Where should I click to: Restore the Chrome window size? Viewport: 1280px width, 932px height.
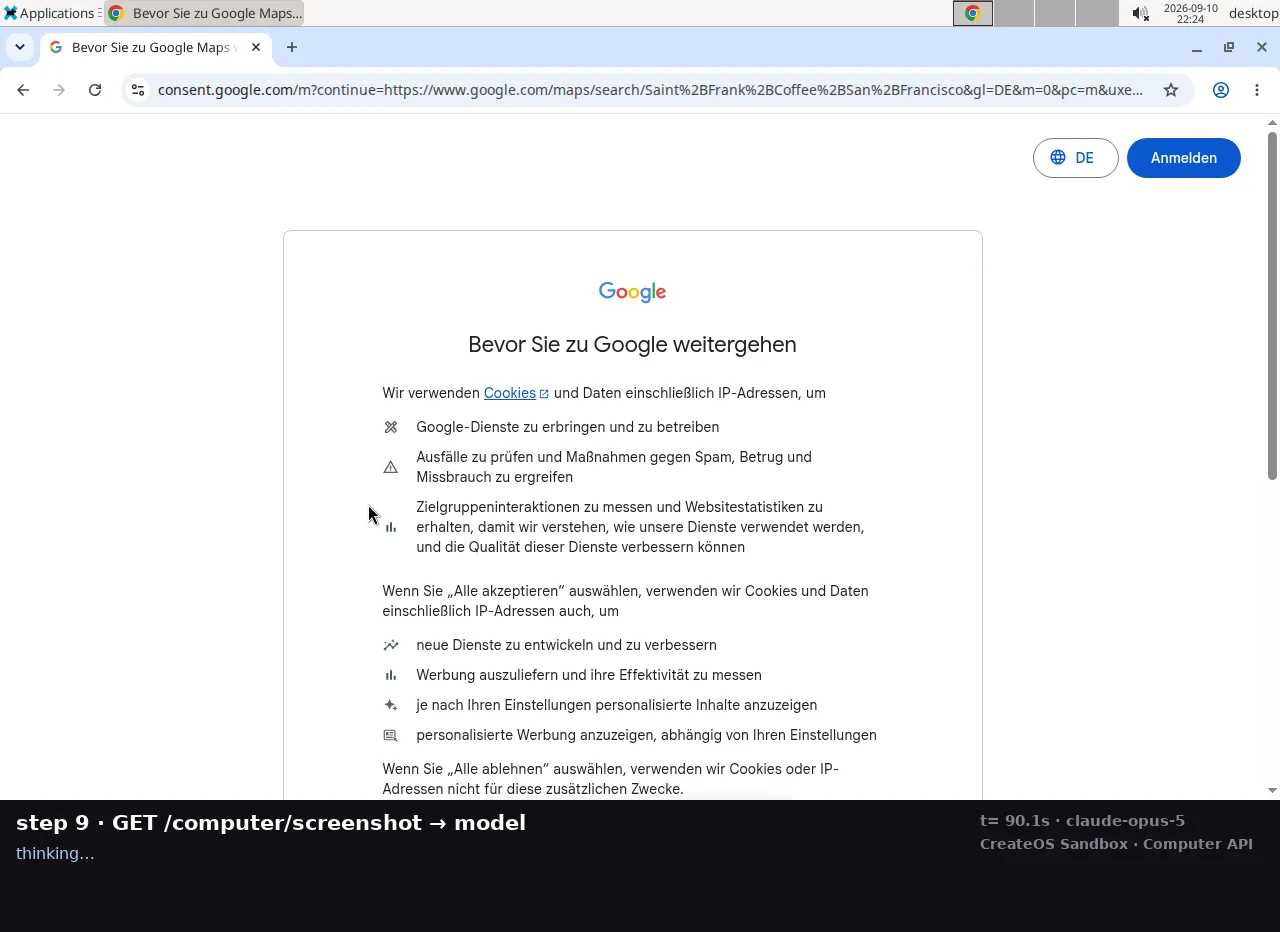click(1229, 47)
